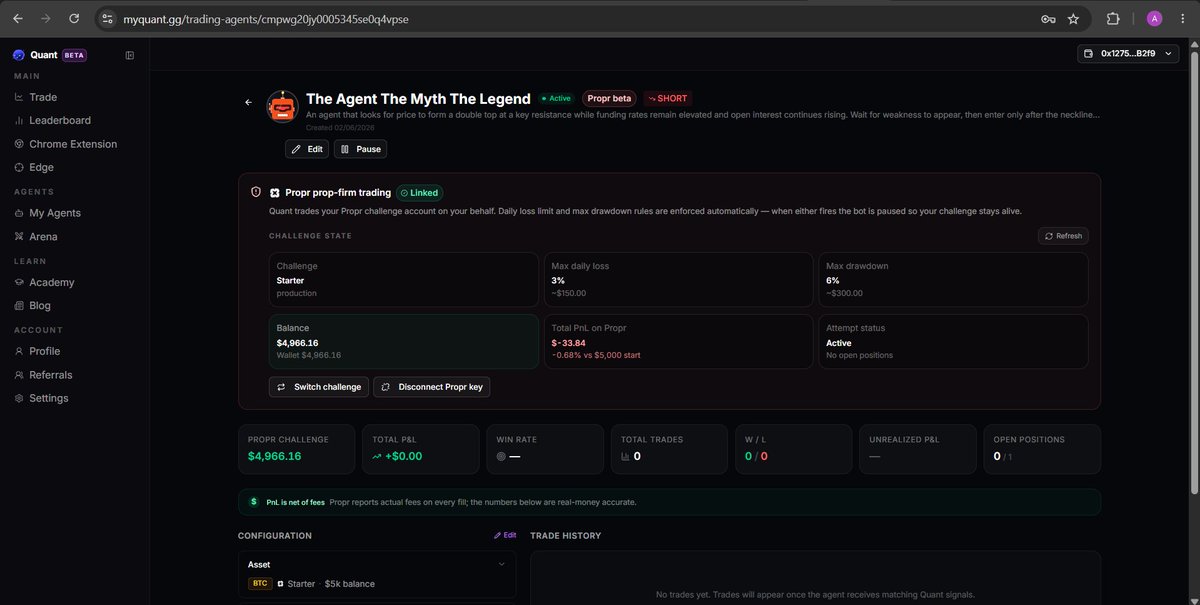Image resolution: width=1200 pixels, height=605 pixels.
Task: Click the Max drawdown 6% card
Action: 952,280
